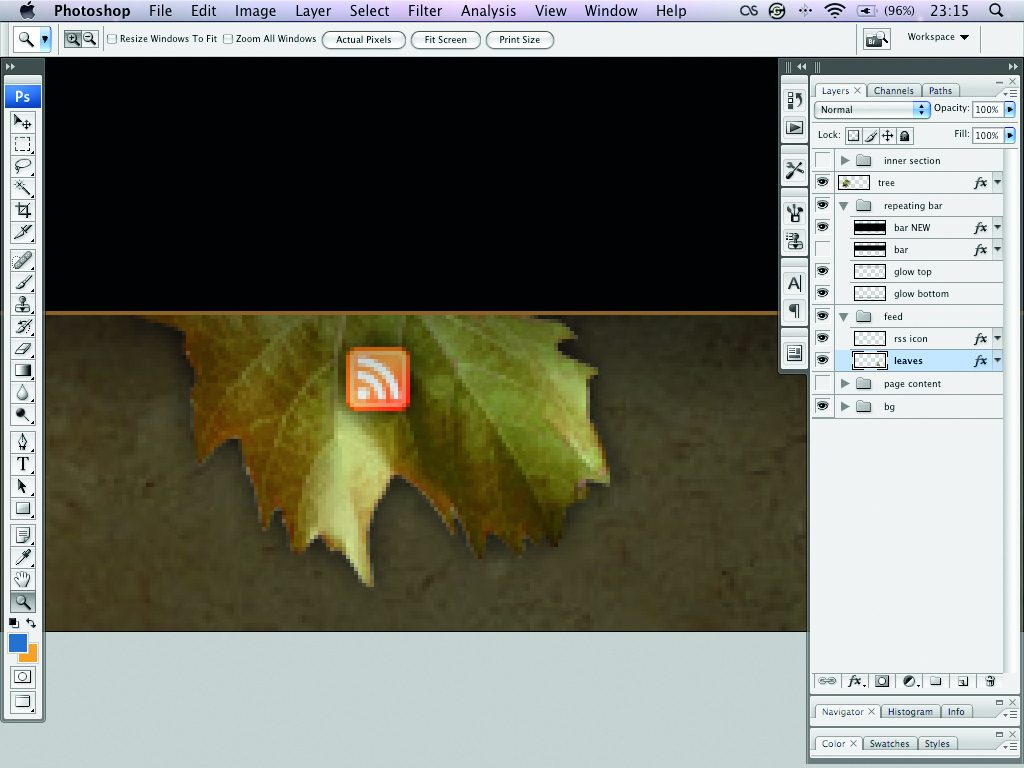Click the foreground blue color swatch
The image size is (1024, 768).
16,641
